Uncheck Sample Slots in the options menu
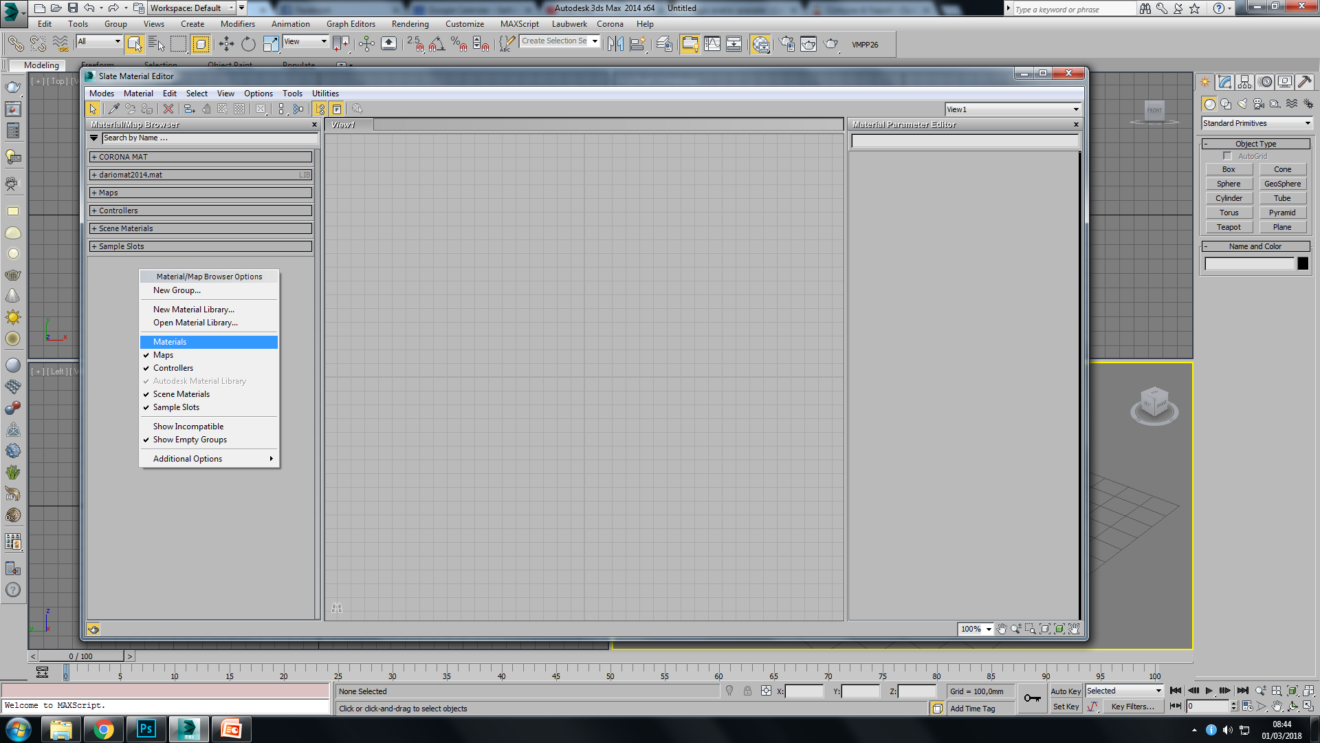This screenshot has width=1320, height=743. point(208,407)
